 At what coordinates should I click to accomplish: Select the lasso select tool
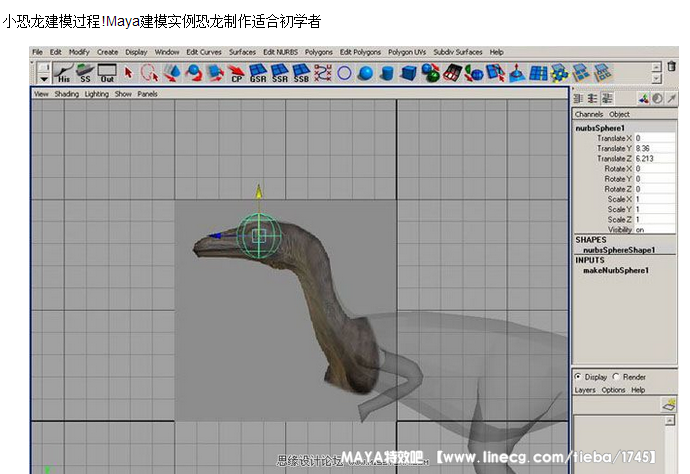(150, 73)
